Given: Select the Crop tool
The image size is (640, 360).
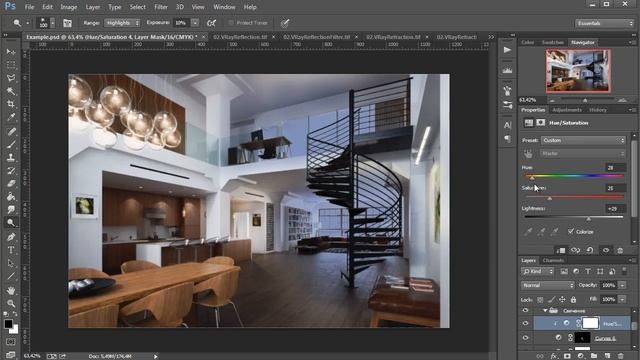Looking at the screenshot, I should tap(11, 104).
